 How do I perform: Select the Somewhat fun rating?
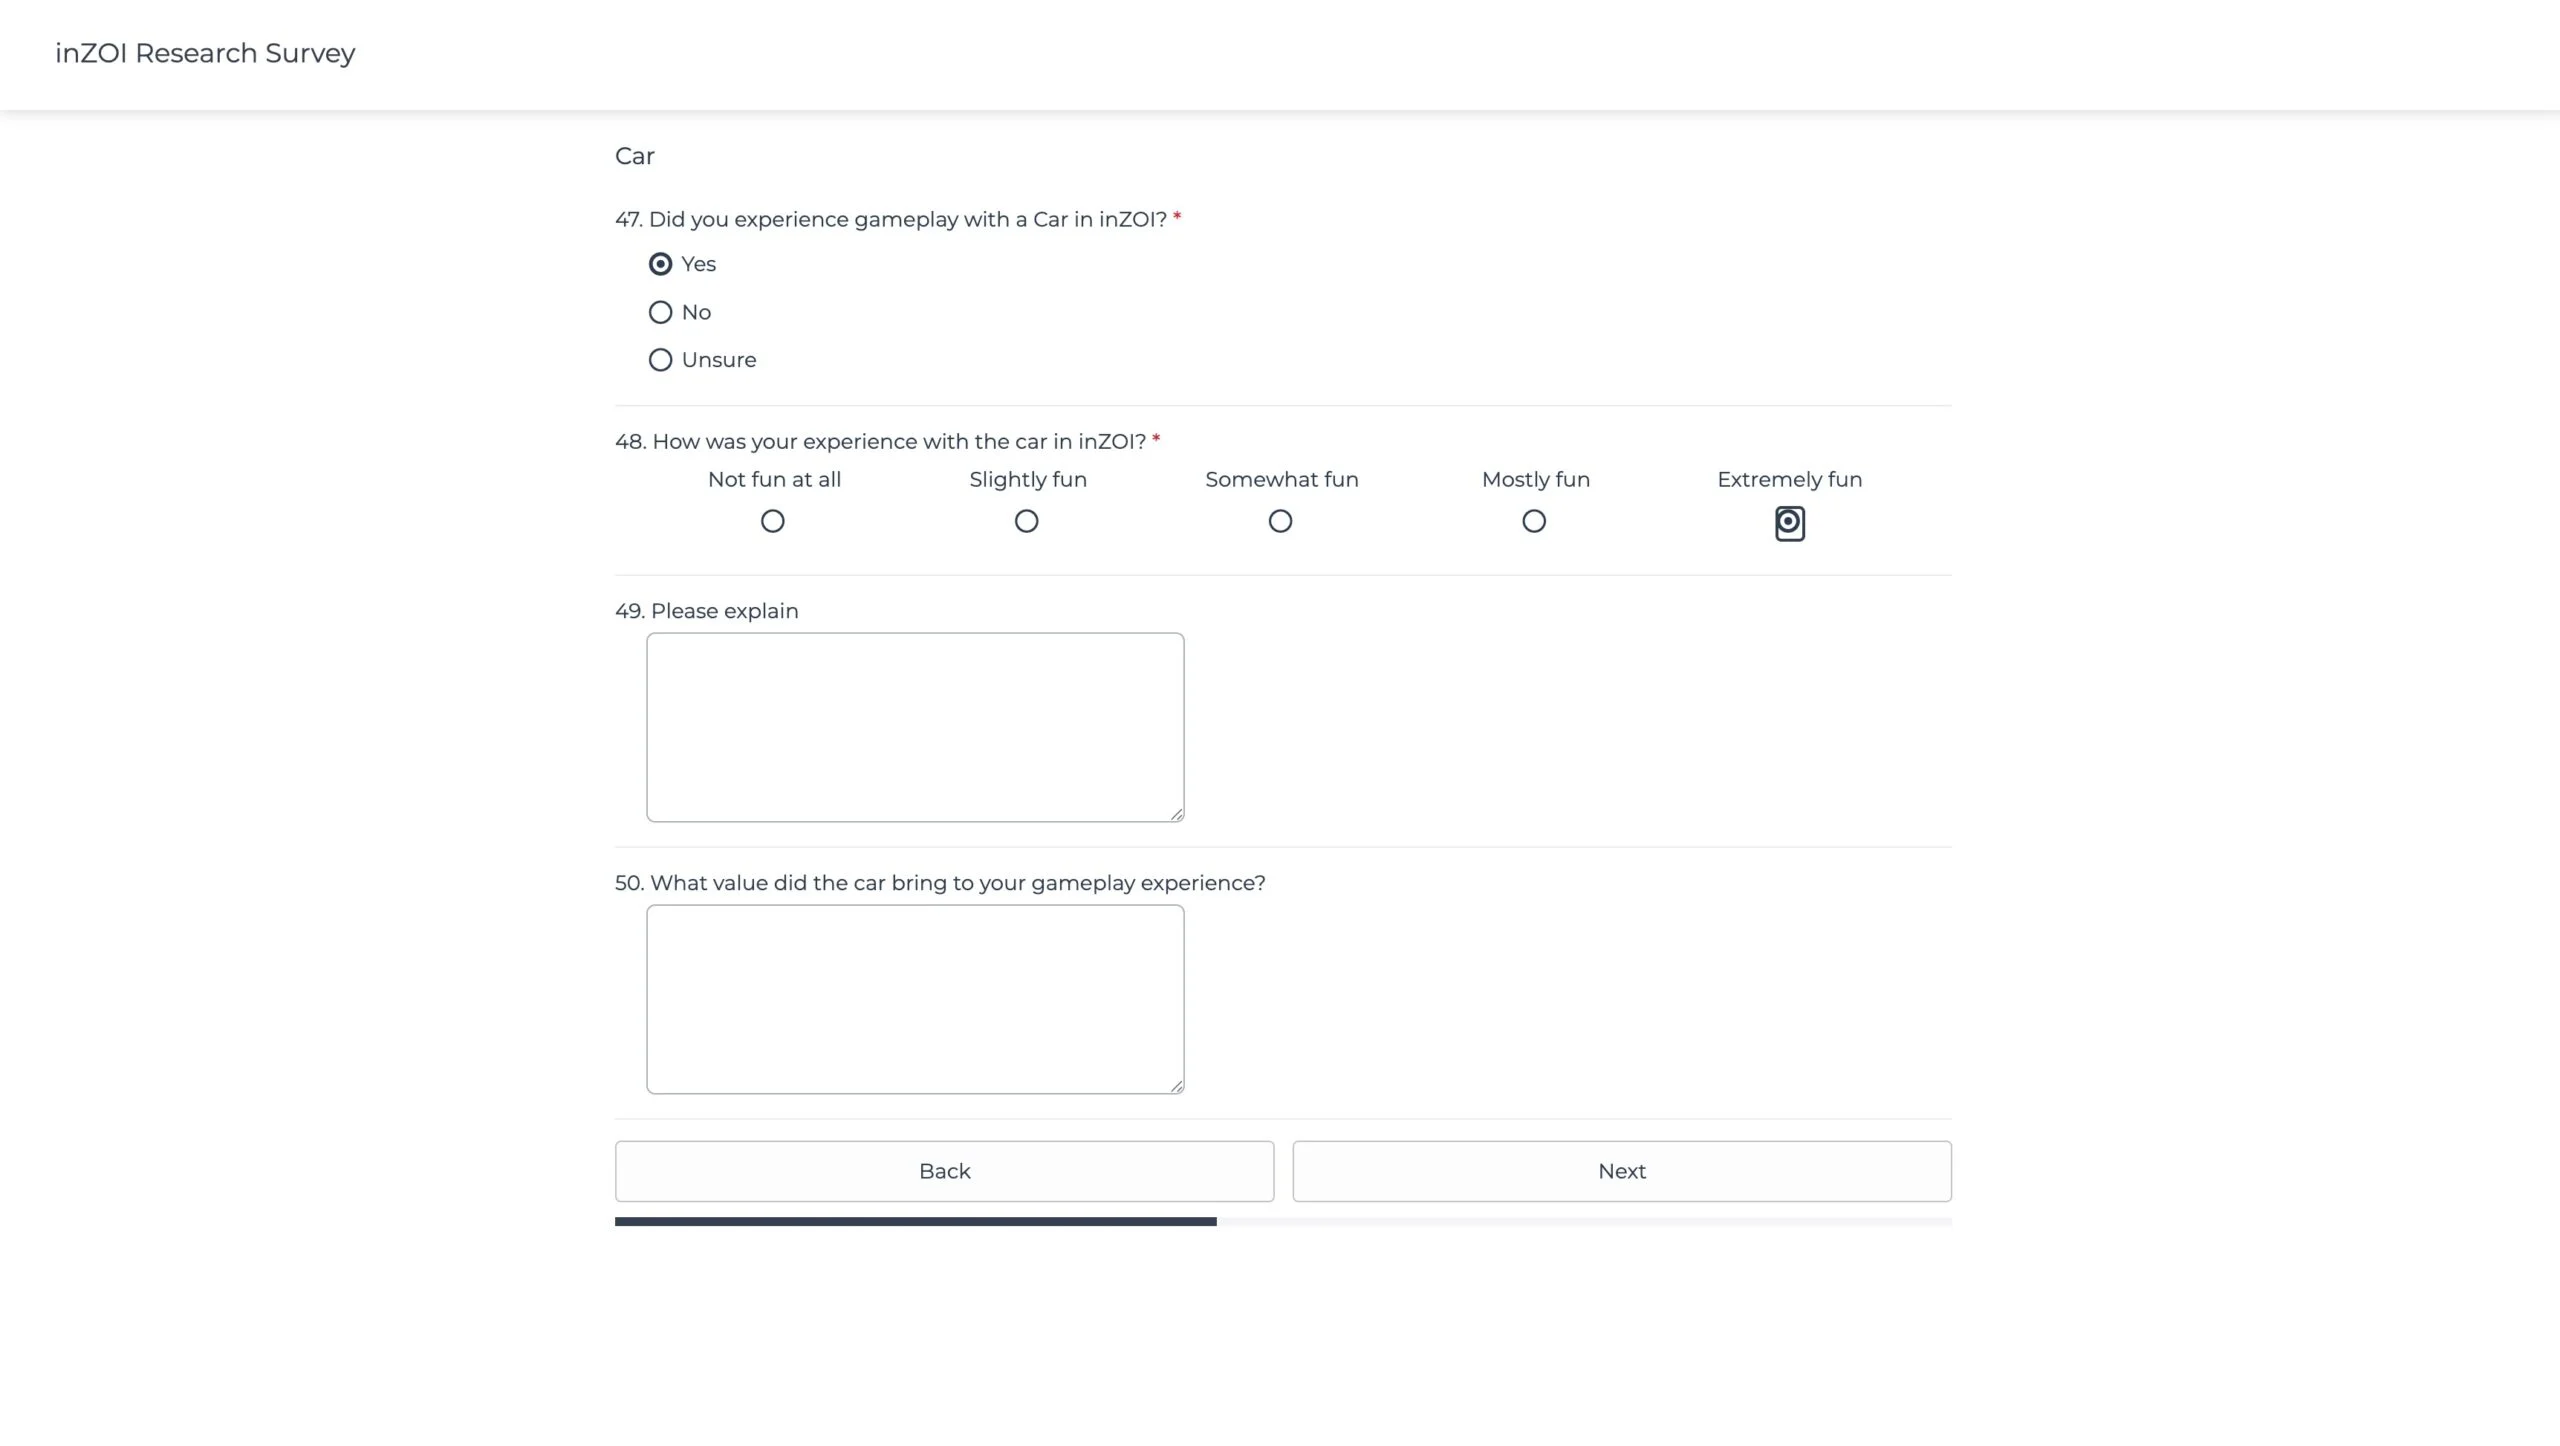pos(1281,521)
